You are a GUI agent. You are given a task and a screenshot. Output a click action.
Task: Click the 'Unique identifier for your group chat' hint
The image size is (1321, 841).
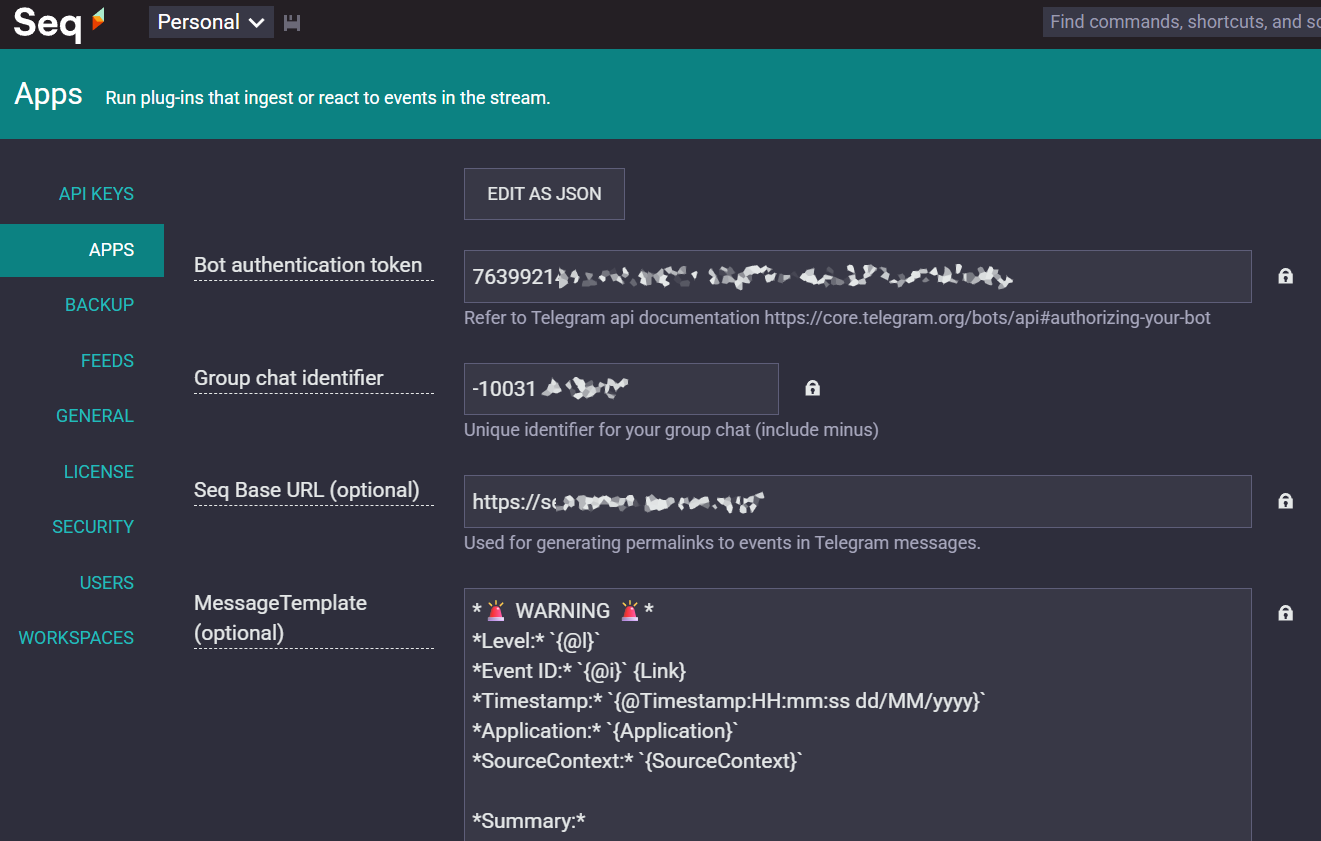(x=671, y=430)
